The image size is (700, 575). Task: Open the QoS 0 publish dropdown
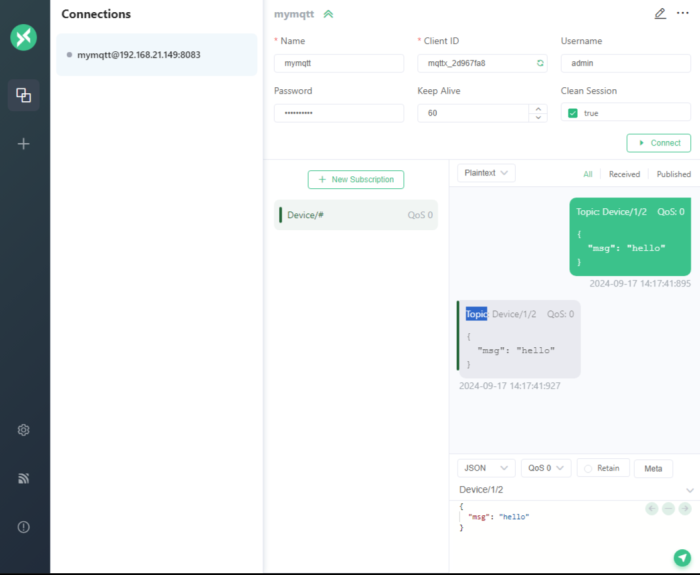pos(547,468)
